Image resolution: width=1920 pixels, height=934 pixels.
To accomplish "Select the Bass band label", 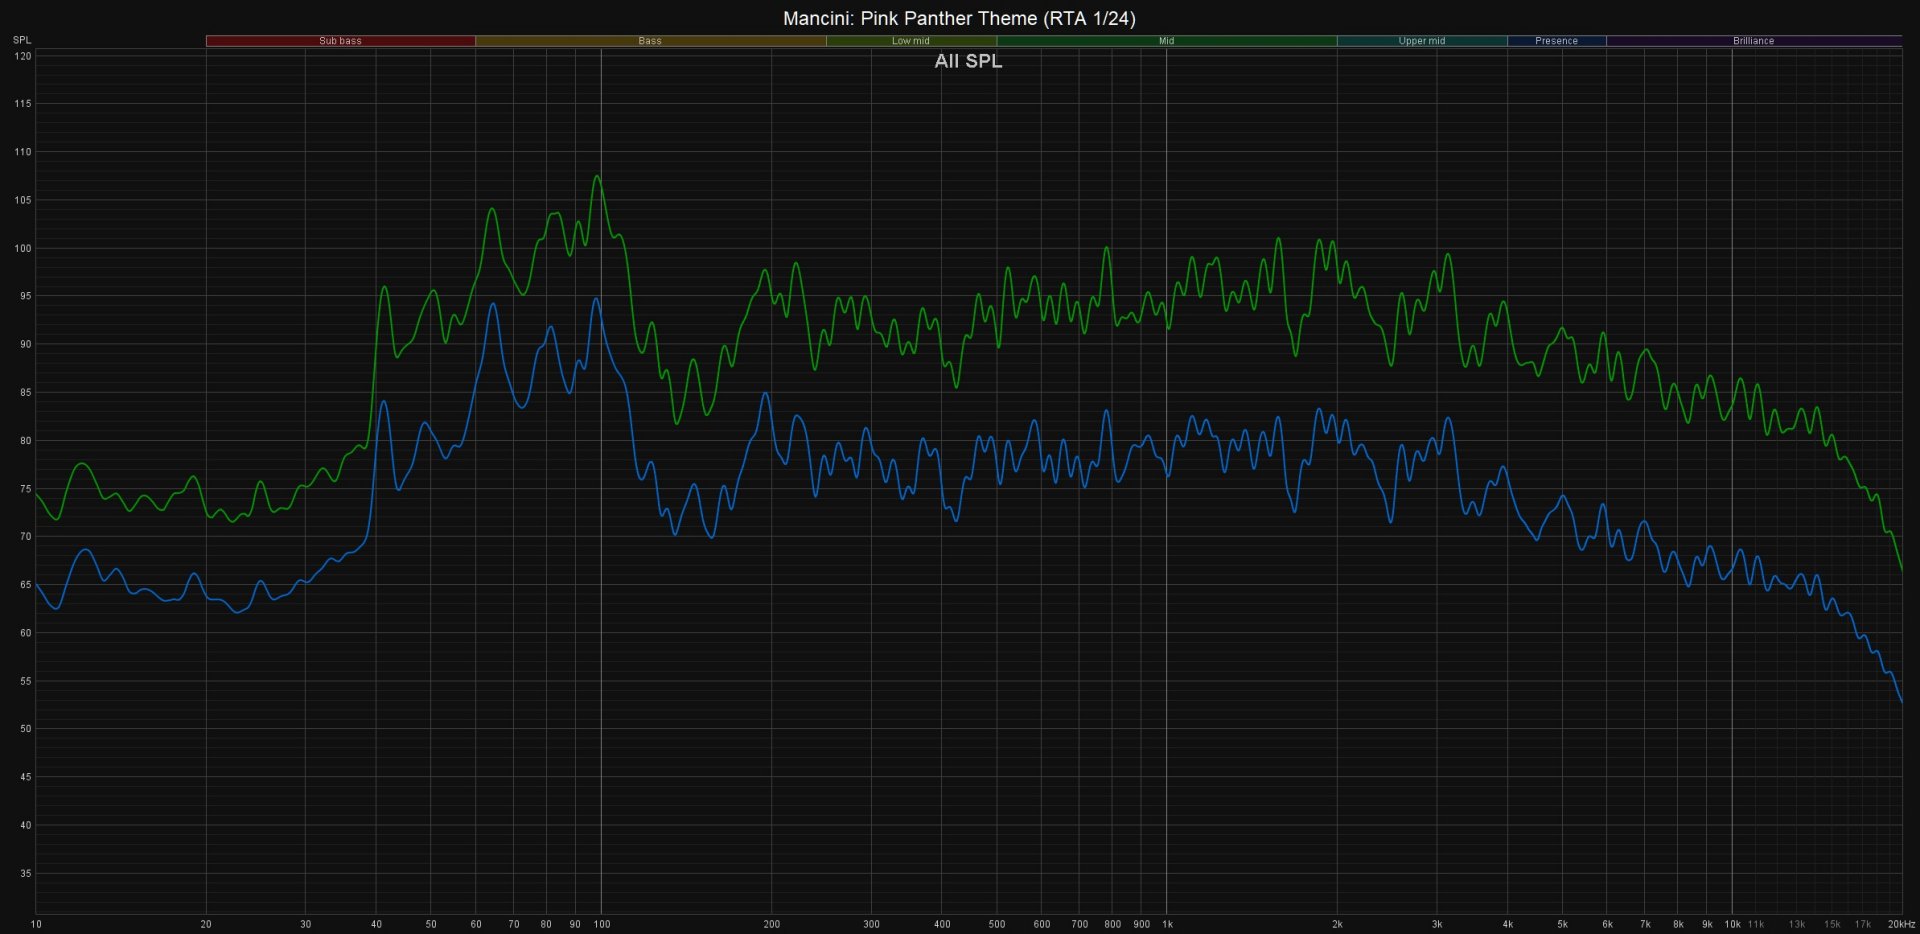I will [x=650, y=41].
